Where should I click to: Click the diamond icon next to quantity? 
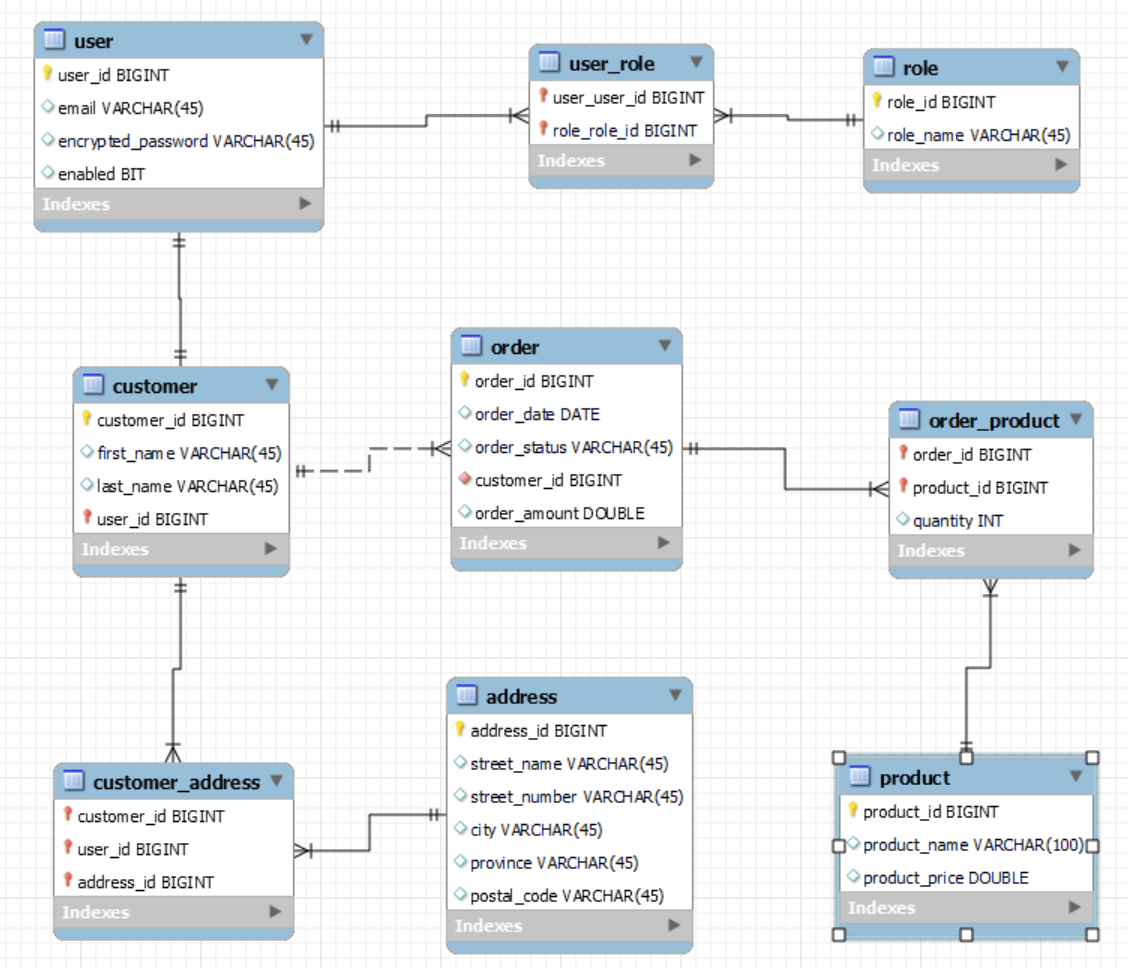click(x=904, y=519)
